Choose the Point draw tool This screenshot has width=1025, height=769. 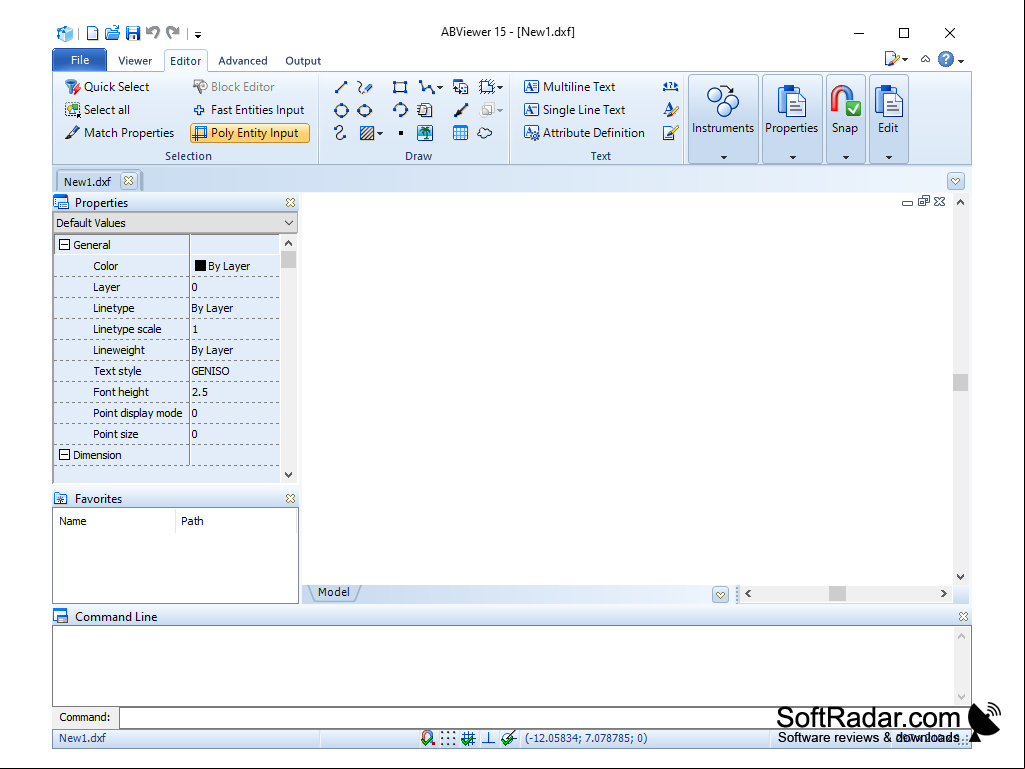pyautogui.click(x=401, y=133)
